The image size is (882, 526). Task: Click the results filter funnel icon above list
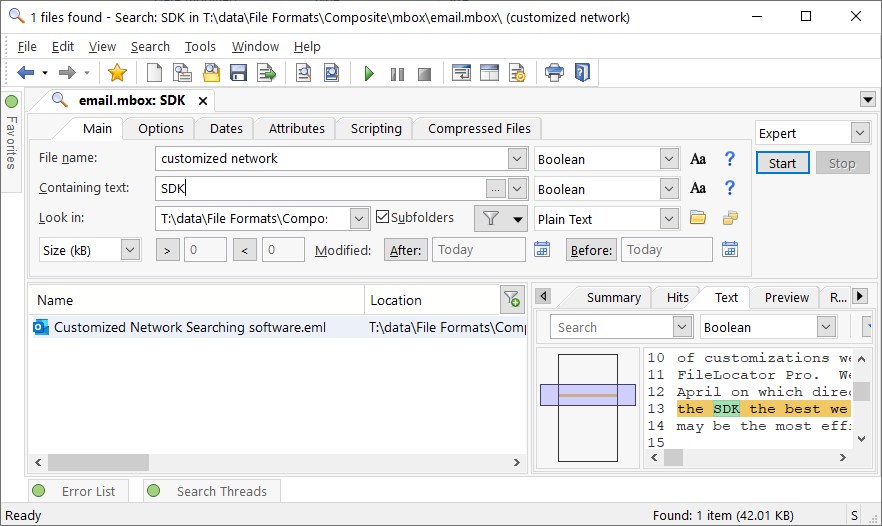512,299
